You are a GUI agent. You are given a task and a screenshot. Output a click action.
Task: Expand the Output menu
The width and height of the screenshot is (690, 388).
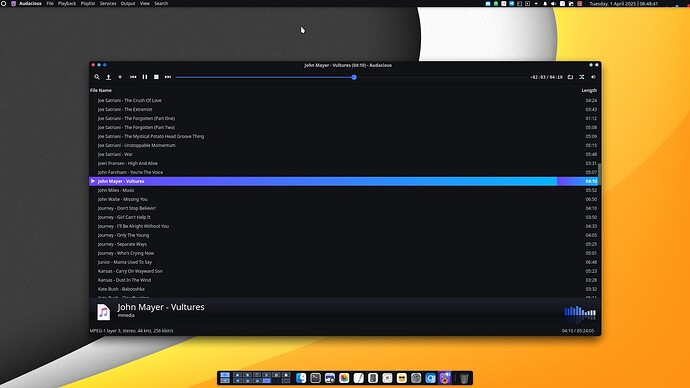(x=128, y=4)
